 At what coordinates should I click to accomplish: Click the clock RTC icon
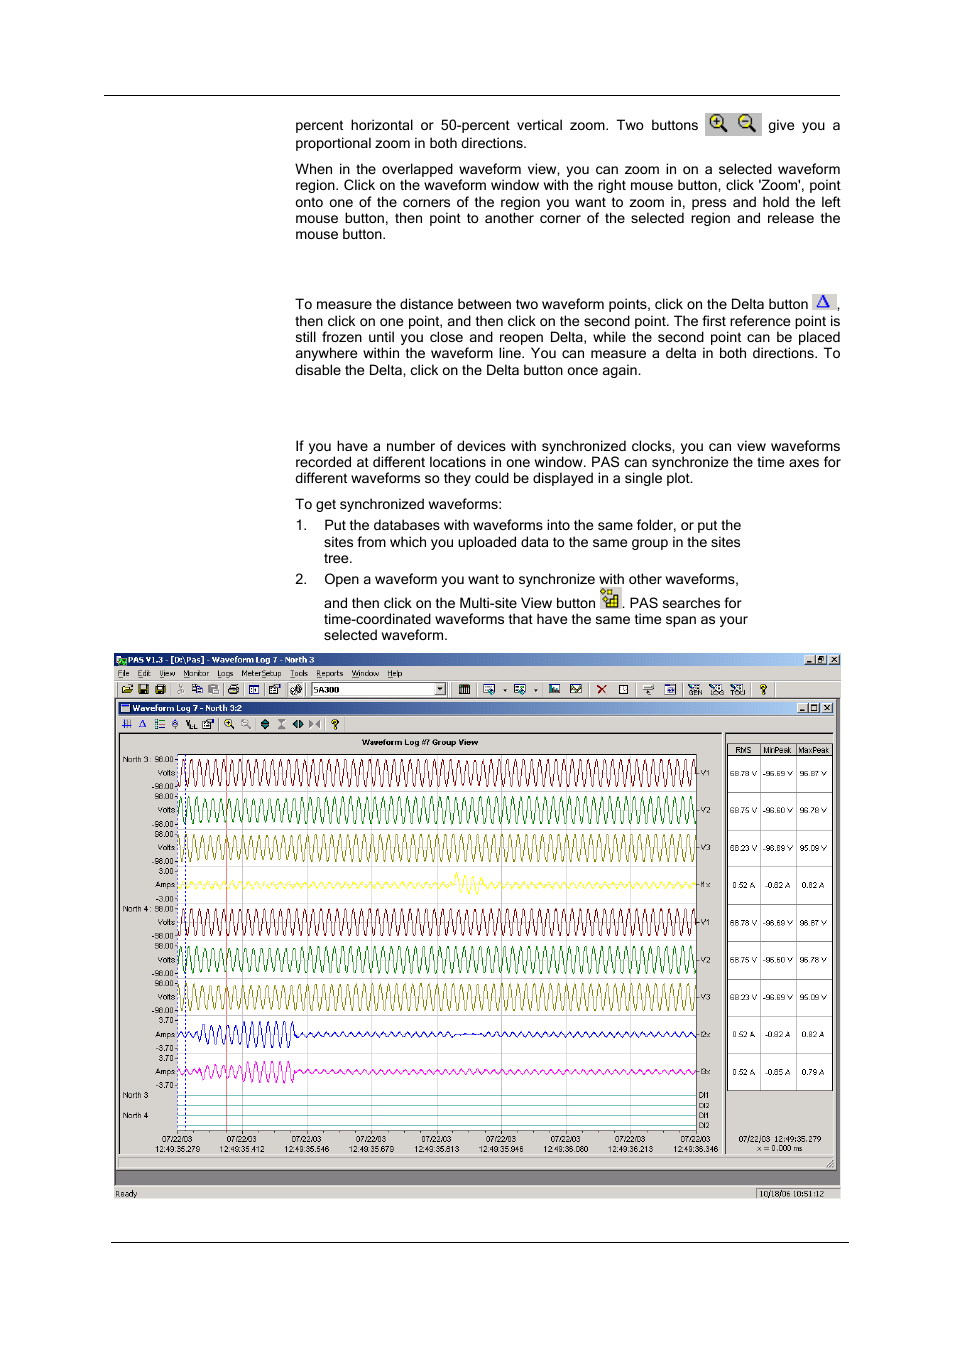pos(624,689)
